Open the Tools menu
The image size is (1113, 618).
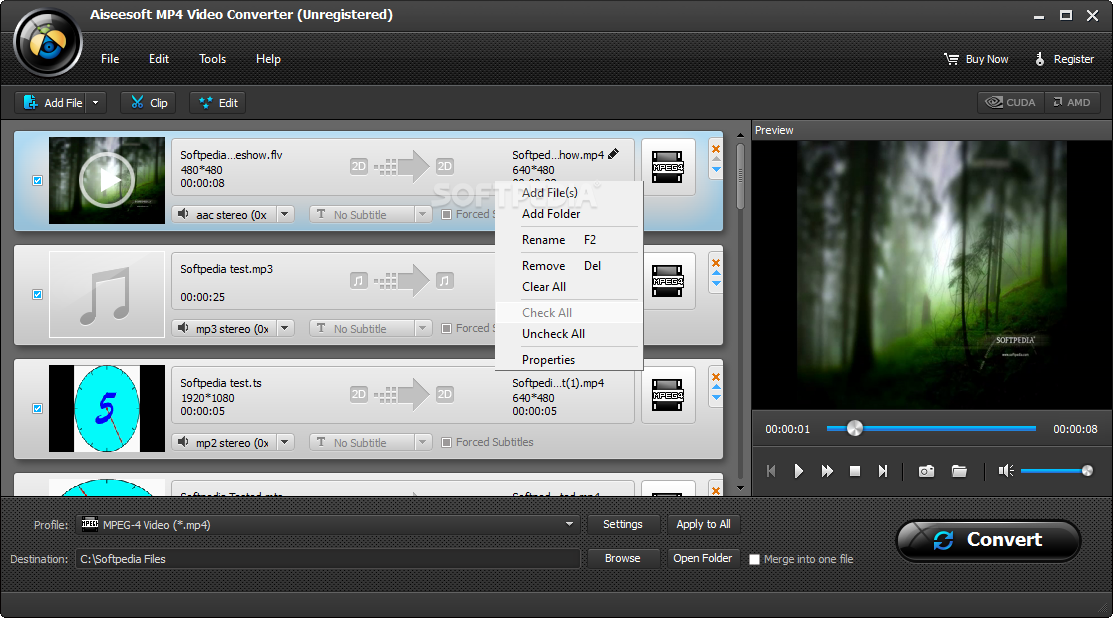click(212, 59)
